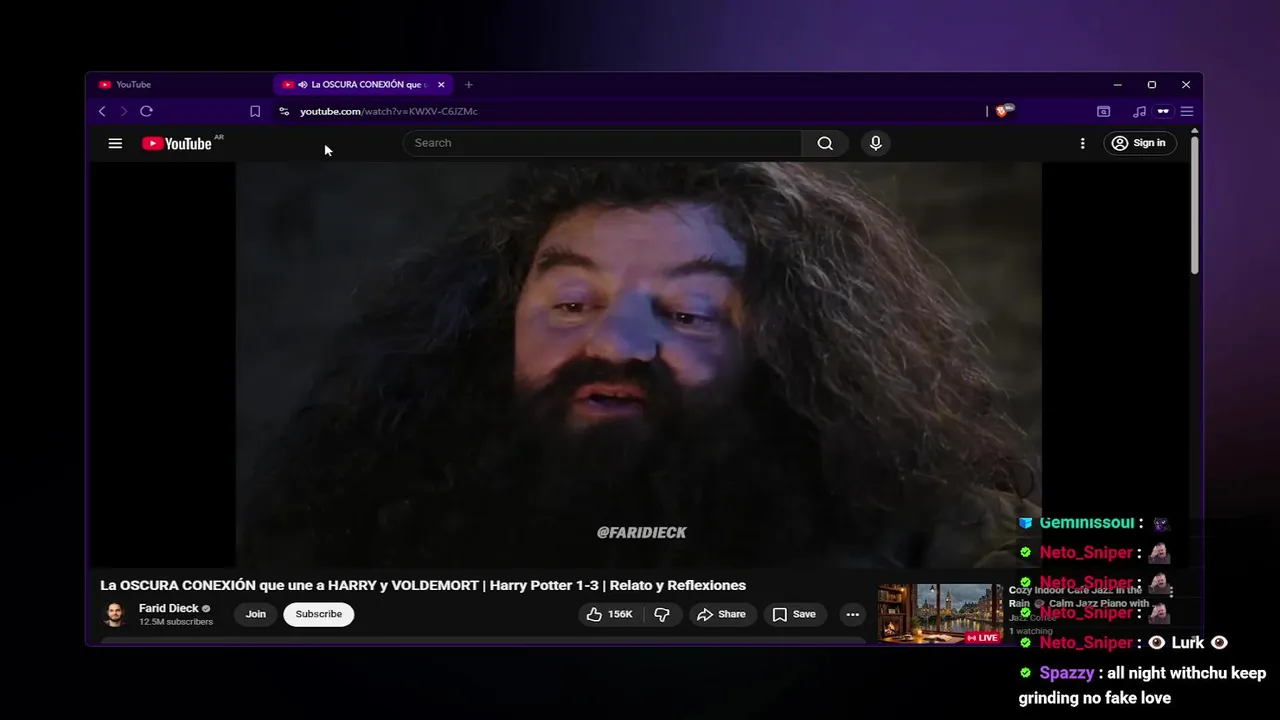Open the browser main menu

click(1187, 111)
